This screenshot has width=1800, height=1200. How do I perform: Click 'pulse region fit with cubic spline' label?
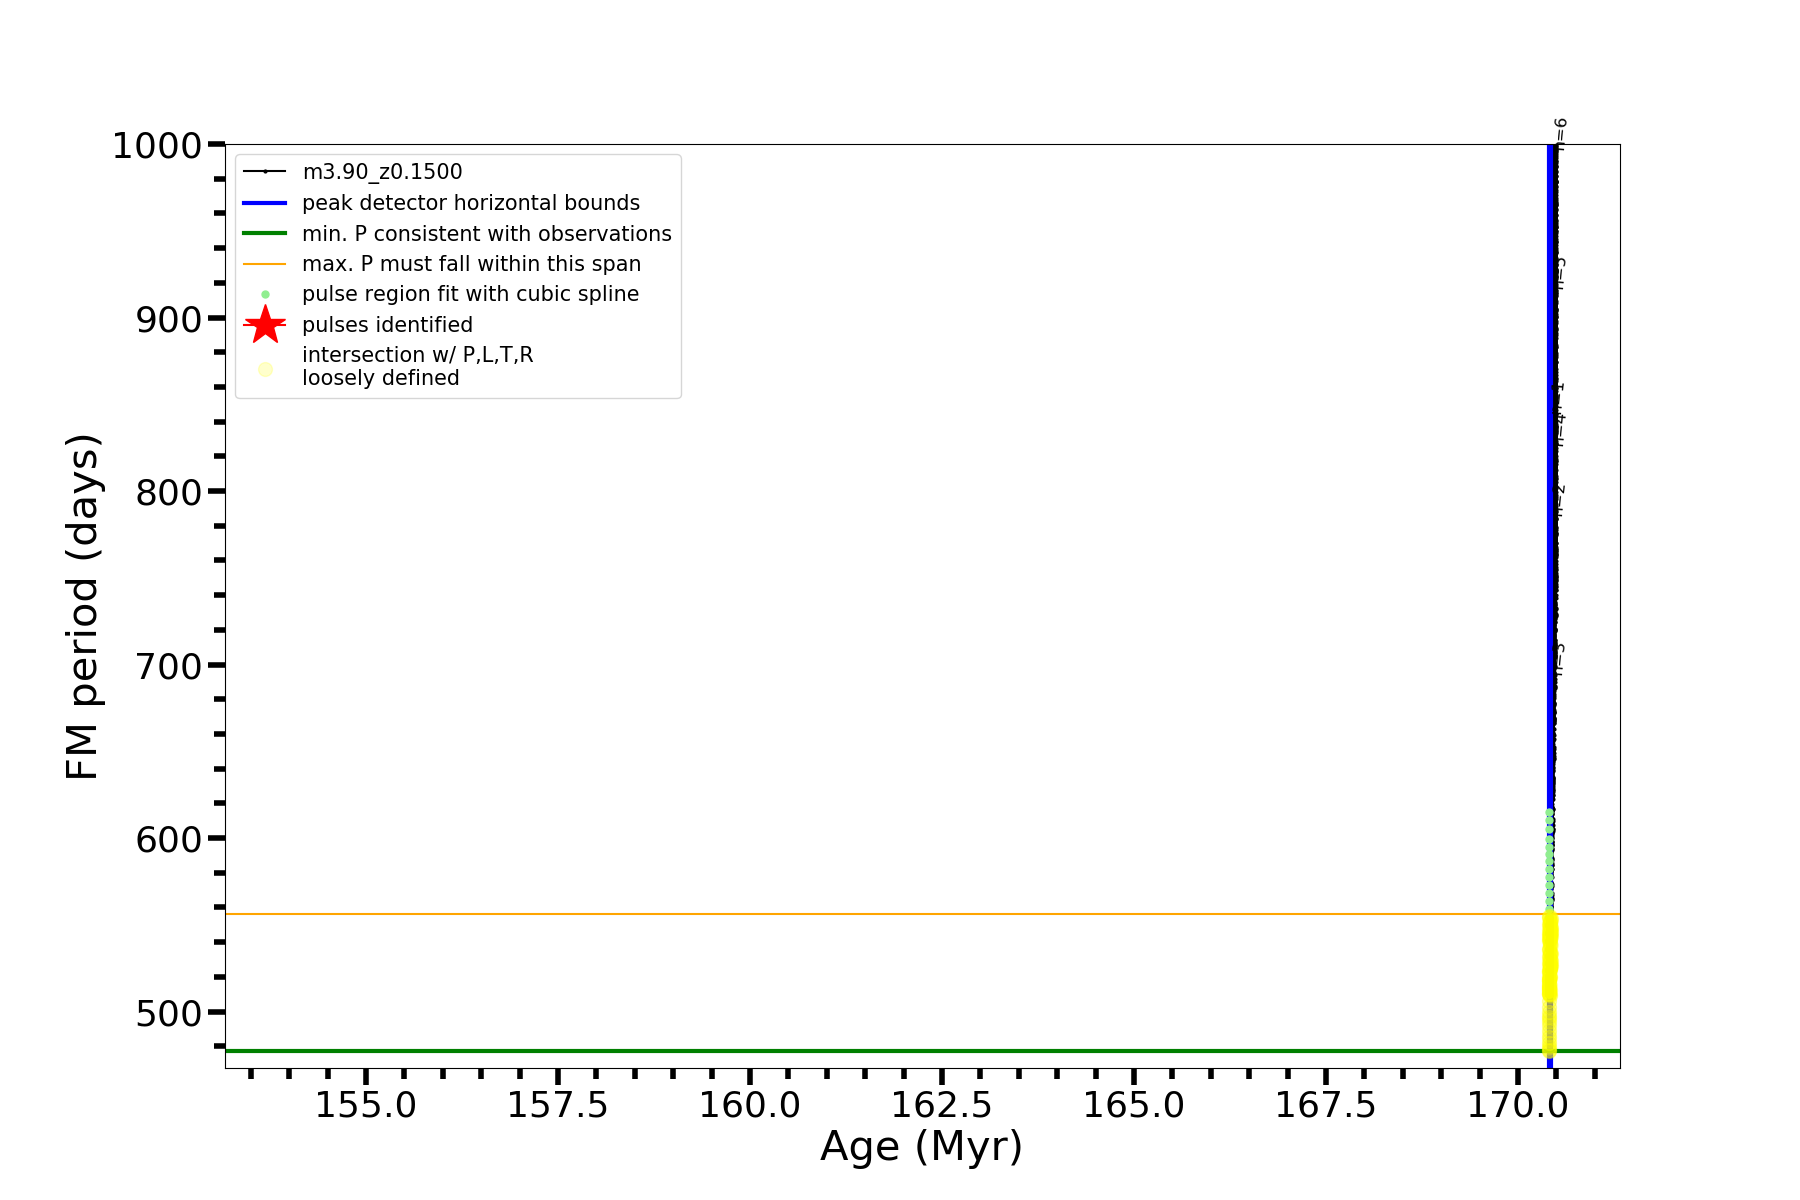tap(470, 294)
